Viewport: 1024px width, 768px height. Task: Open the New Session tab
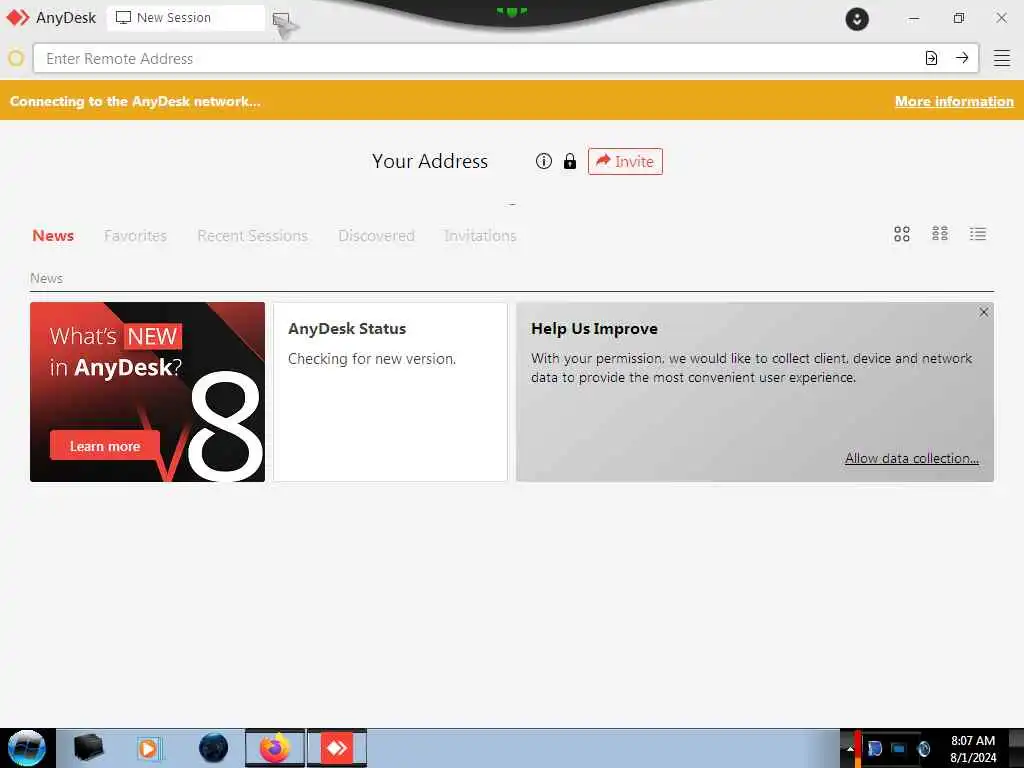point(185,18)
